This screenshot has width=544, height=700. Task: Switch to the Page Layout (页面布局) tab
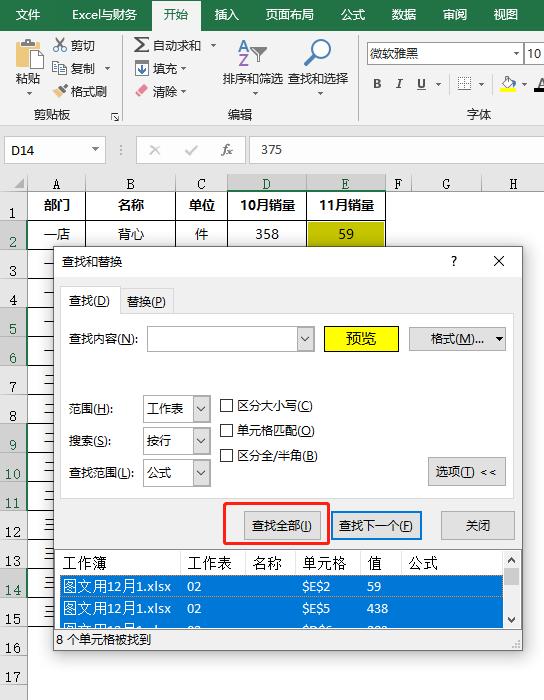290,15
